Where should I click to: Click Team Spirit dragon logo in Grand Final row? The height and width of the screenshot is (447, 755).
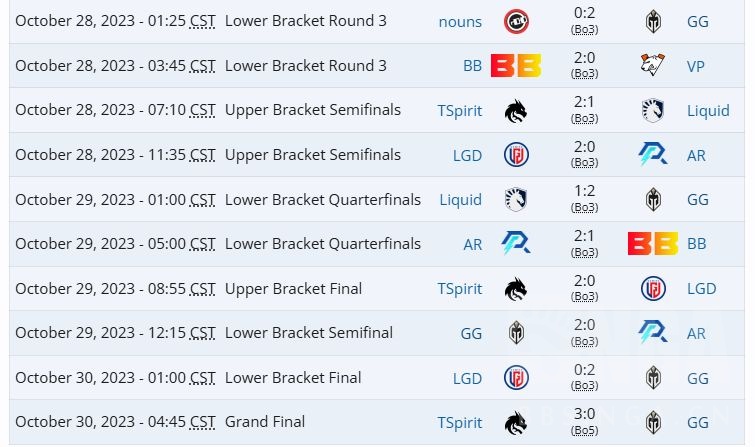coord(516,422)
